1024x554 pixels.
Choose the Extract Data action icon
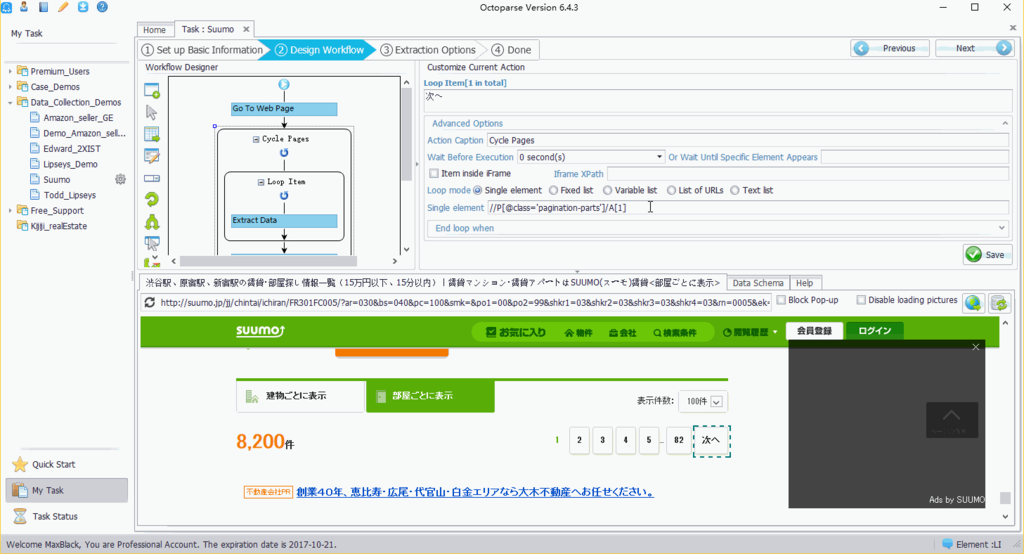[x=152, y=135]
